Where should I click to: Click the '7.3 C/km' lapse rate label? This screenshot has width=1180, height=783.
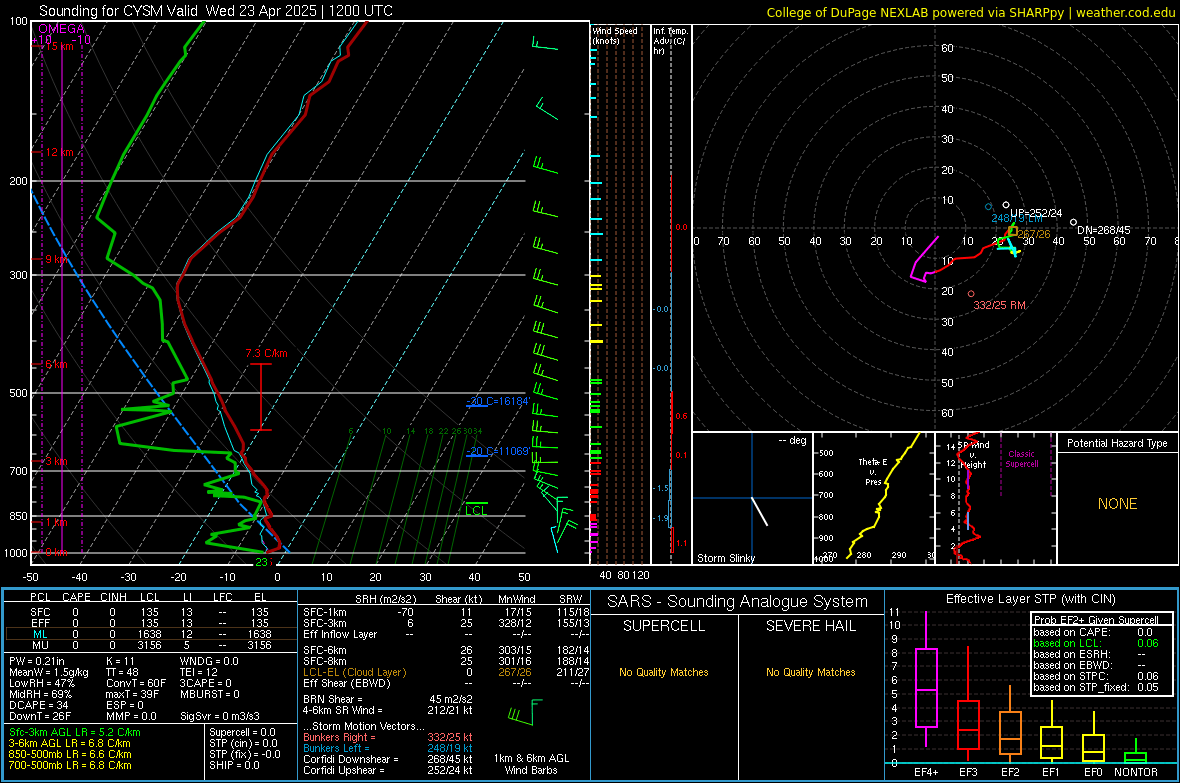click(266, 353)
